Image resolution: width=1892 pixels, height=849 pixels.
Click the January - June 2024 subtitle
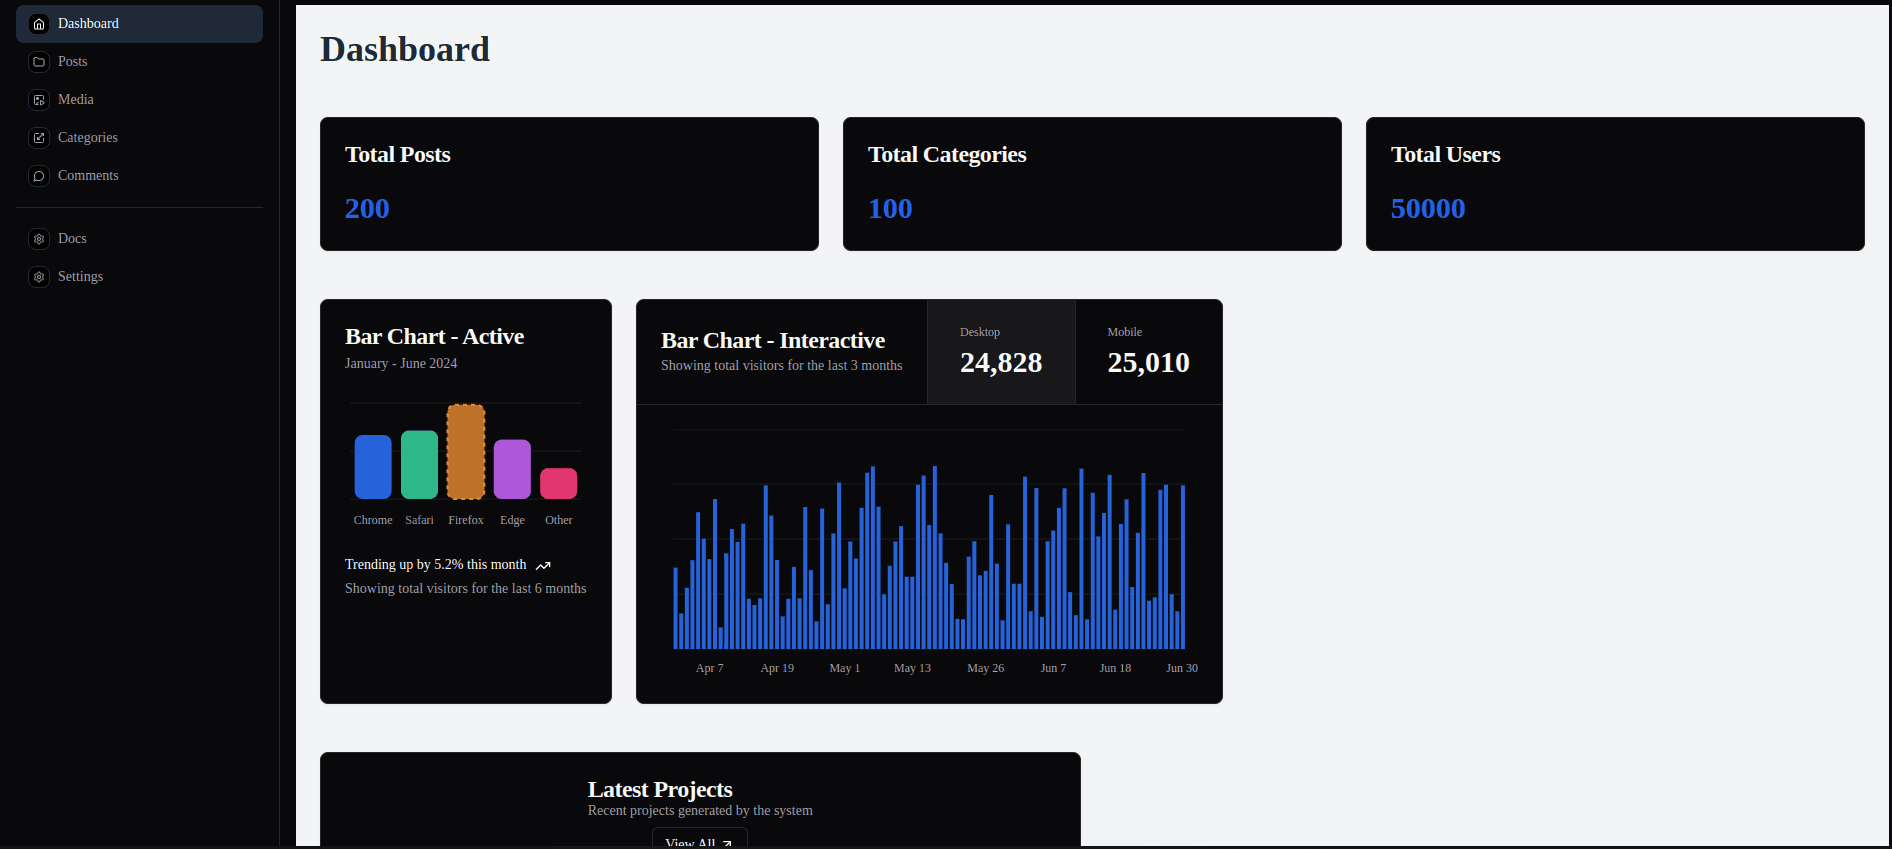coord(401,364)
